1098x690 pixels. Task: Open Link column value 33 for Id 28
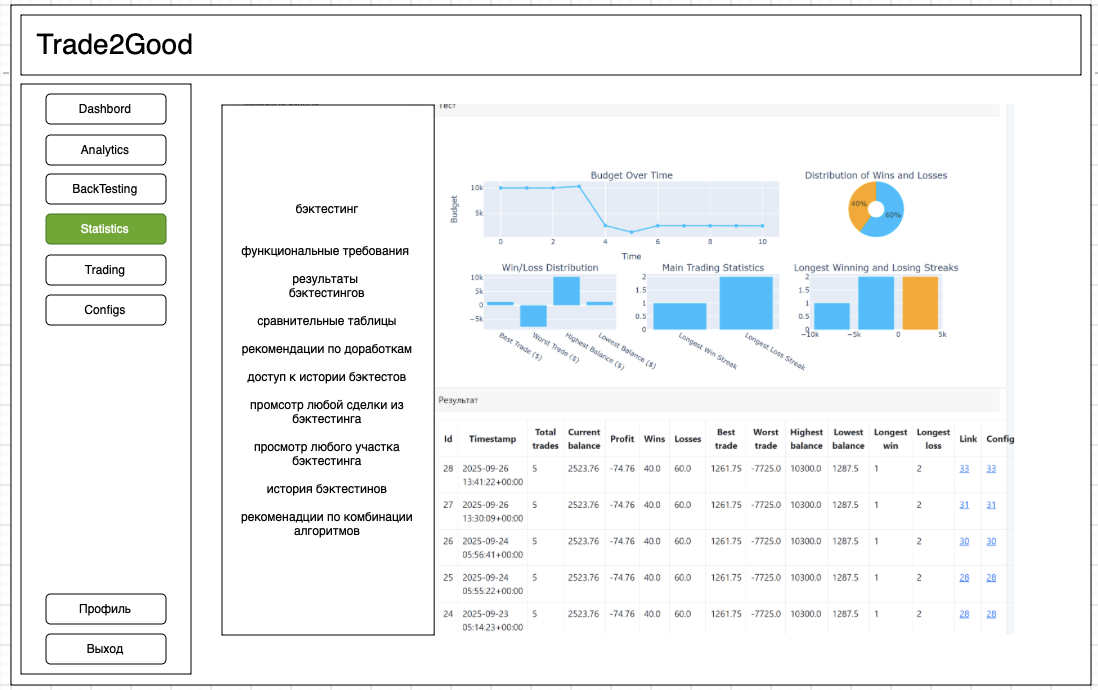coord(964,468)
